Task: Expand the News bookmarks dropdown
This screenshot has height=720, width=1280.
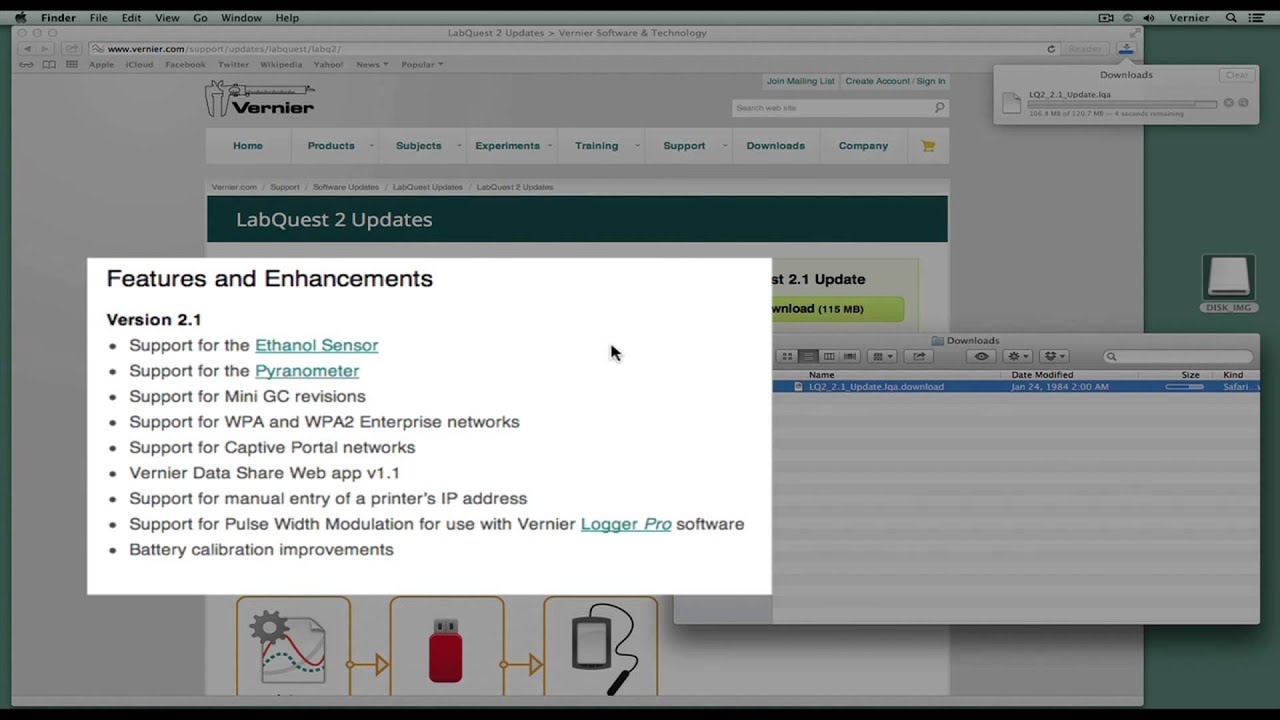Action: (x=371, y=64)
